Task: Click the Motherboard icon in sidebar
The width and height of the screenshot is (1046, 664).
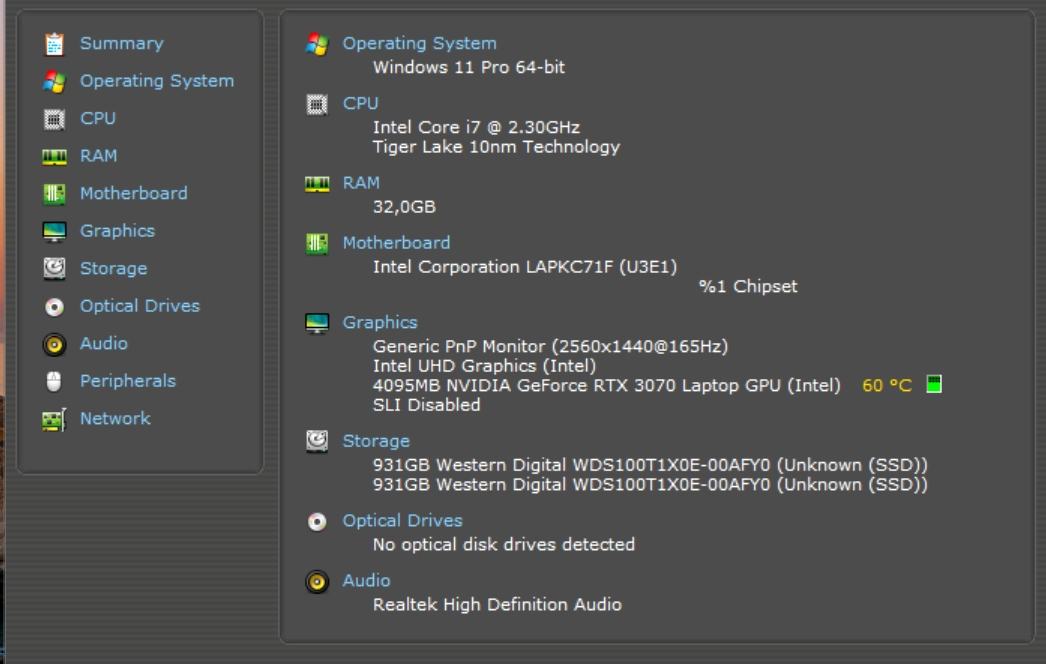Action: pos(54,194)
